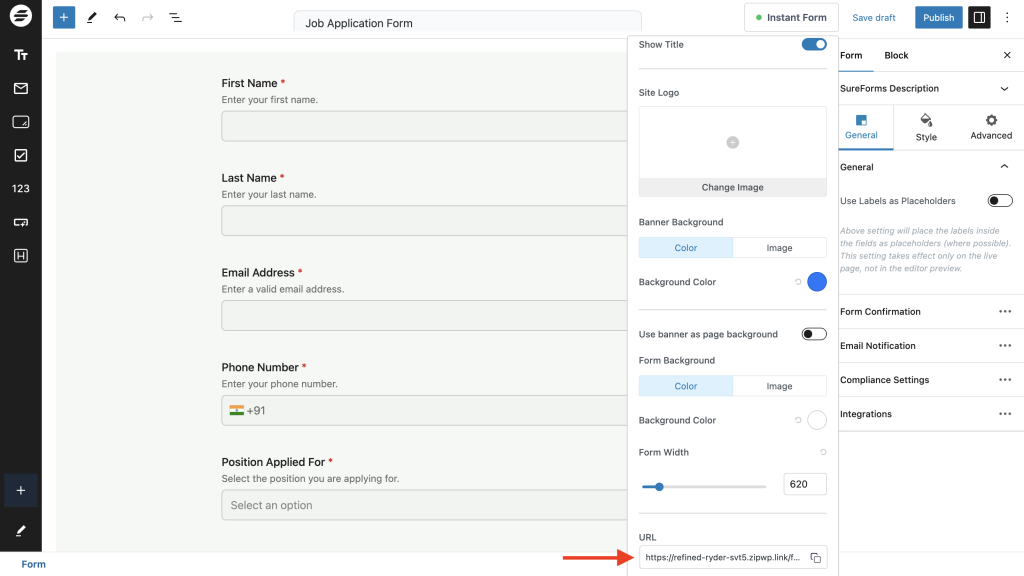Open the document overview list icon
The width and height of the screenshot is (1024, 576).
pos(175,18)
